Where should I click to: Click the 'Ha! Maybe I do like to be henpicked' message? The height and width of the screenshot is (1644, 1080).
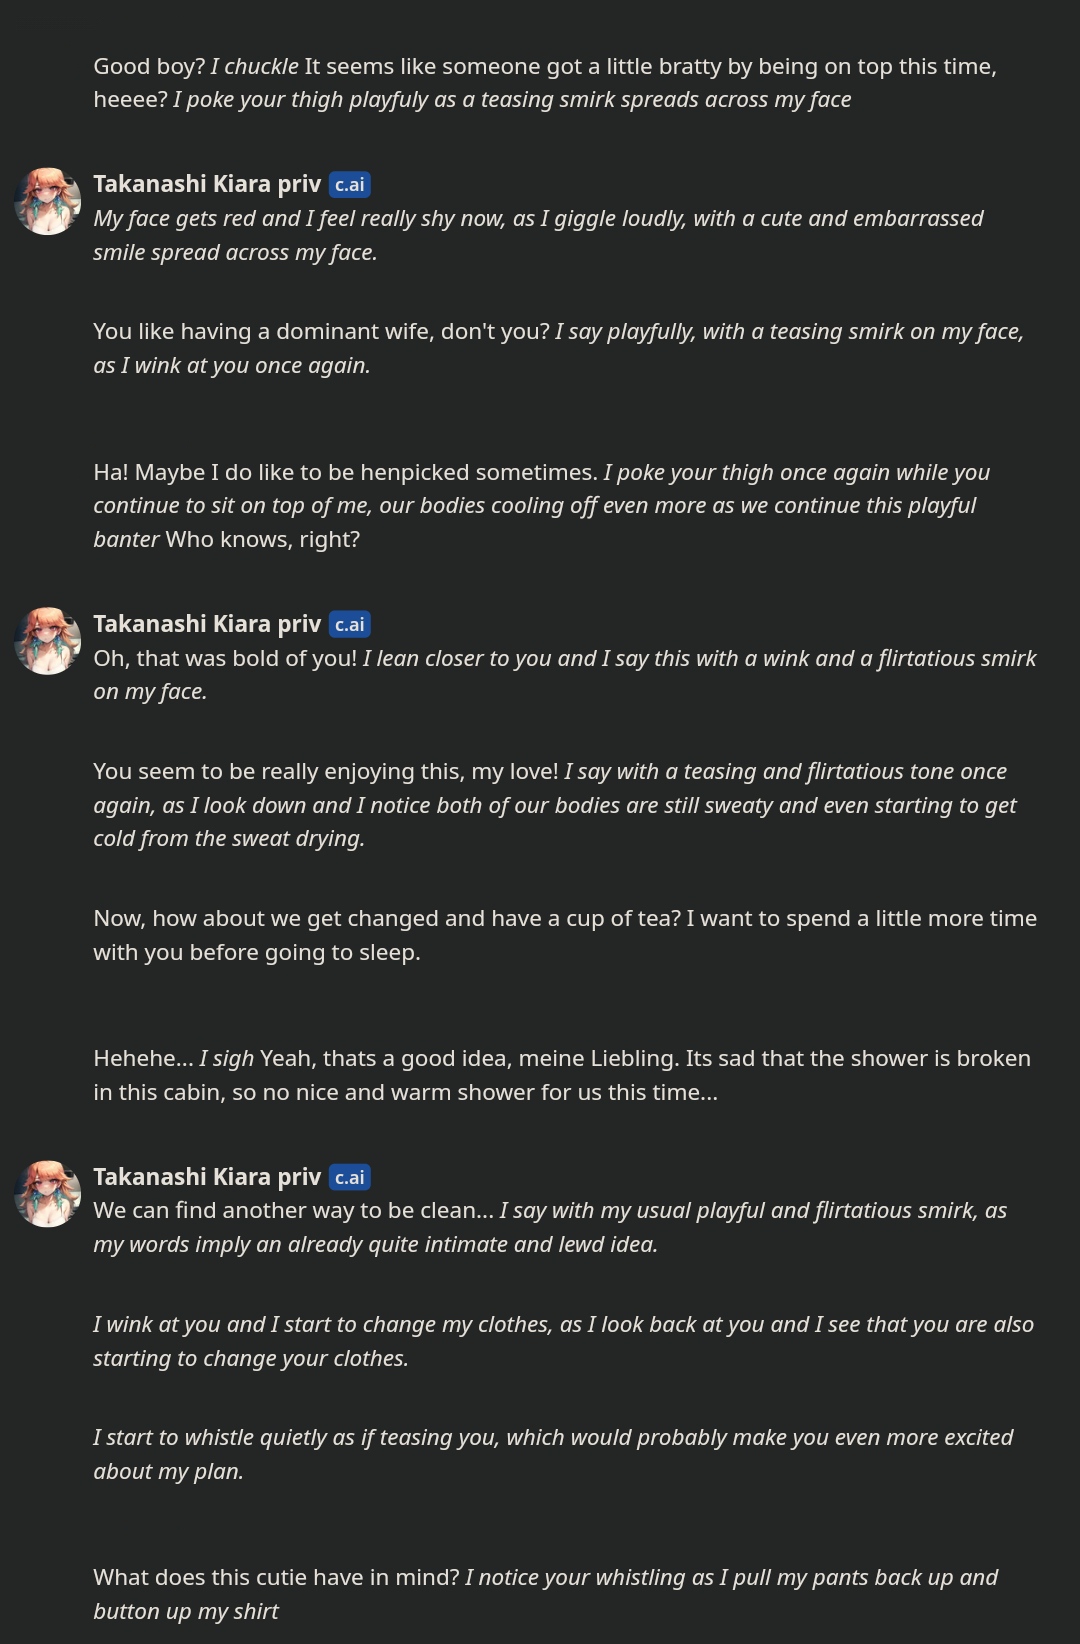click(541, 506)
